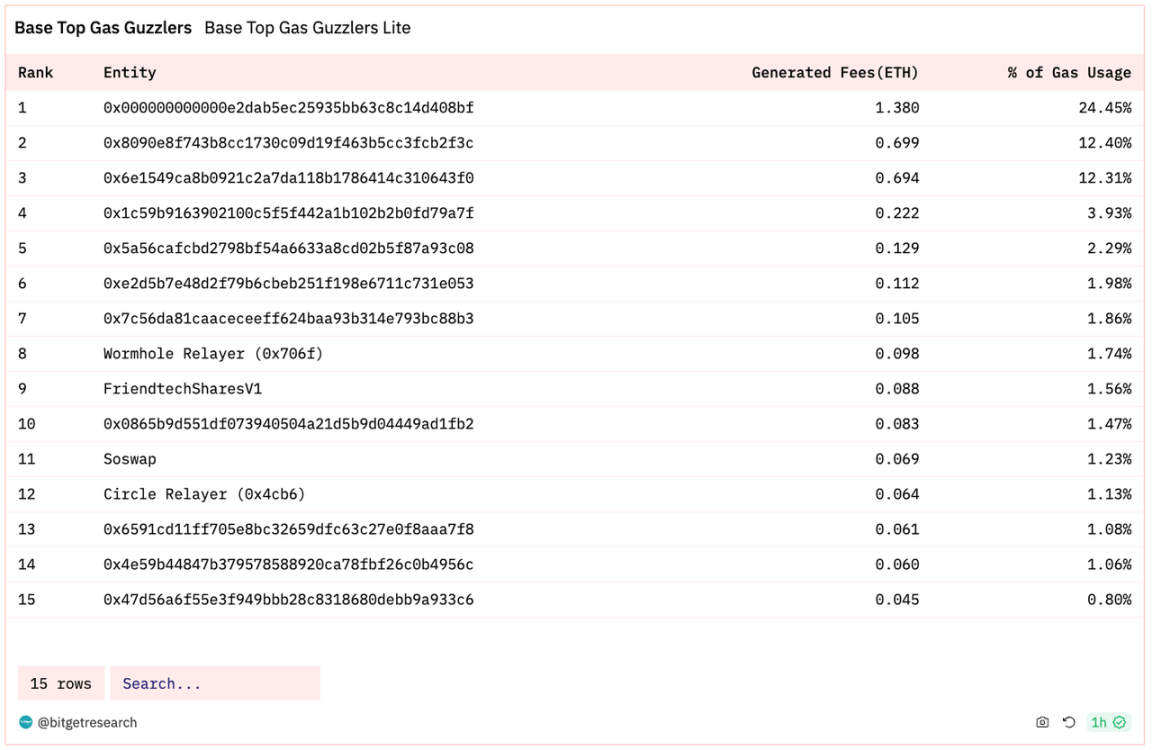The height and width of the screenshot is (750, 1152).
Task: Select the Wormhole Relayer (0x706f) entry
Action: pos(213,353)
